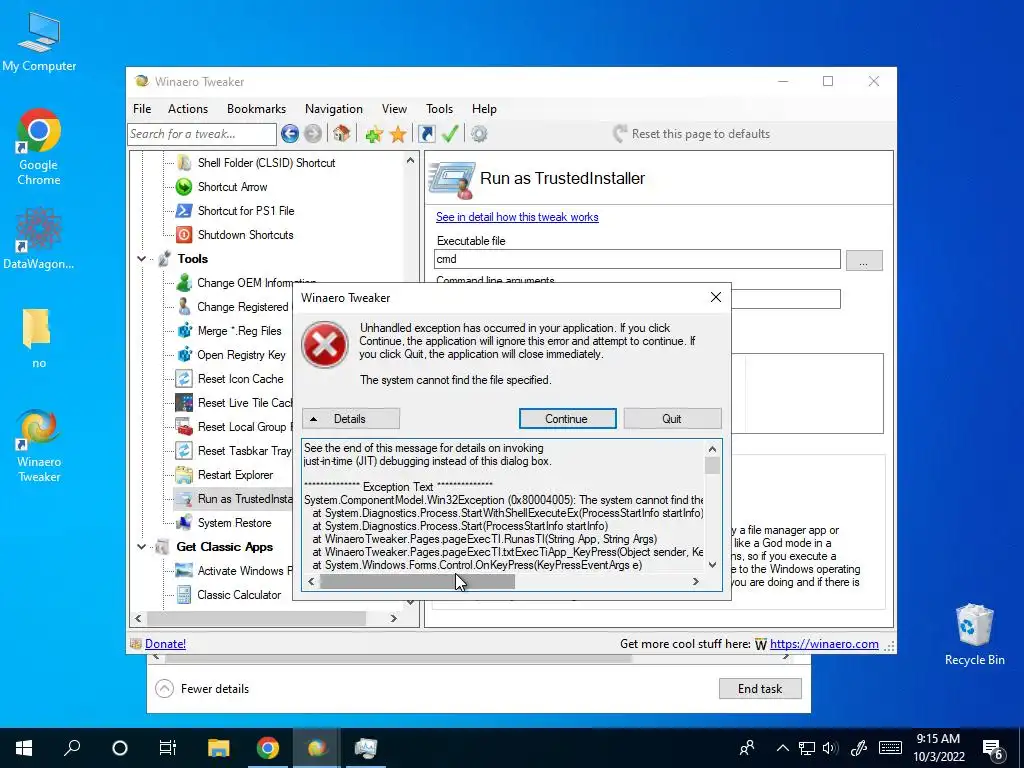The width and height of the screenshot is (1024, 768).
Task: Click Quit in the error dialog
Action: pyautogui.click(x=672, y=419)
